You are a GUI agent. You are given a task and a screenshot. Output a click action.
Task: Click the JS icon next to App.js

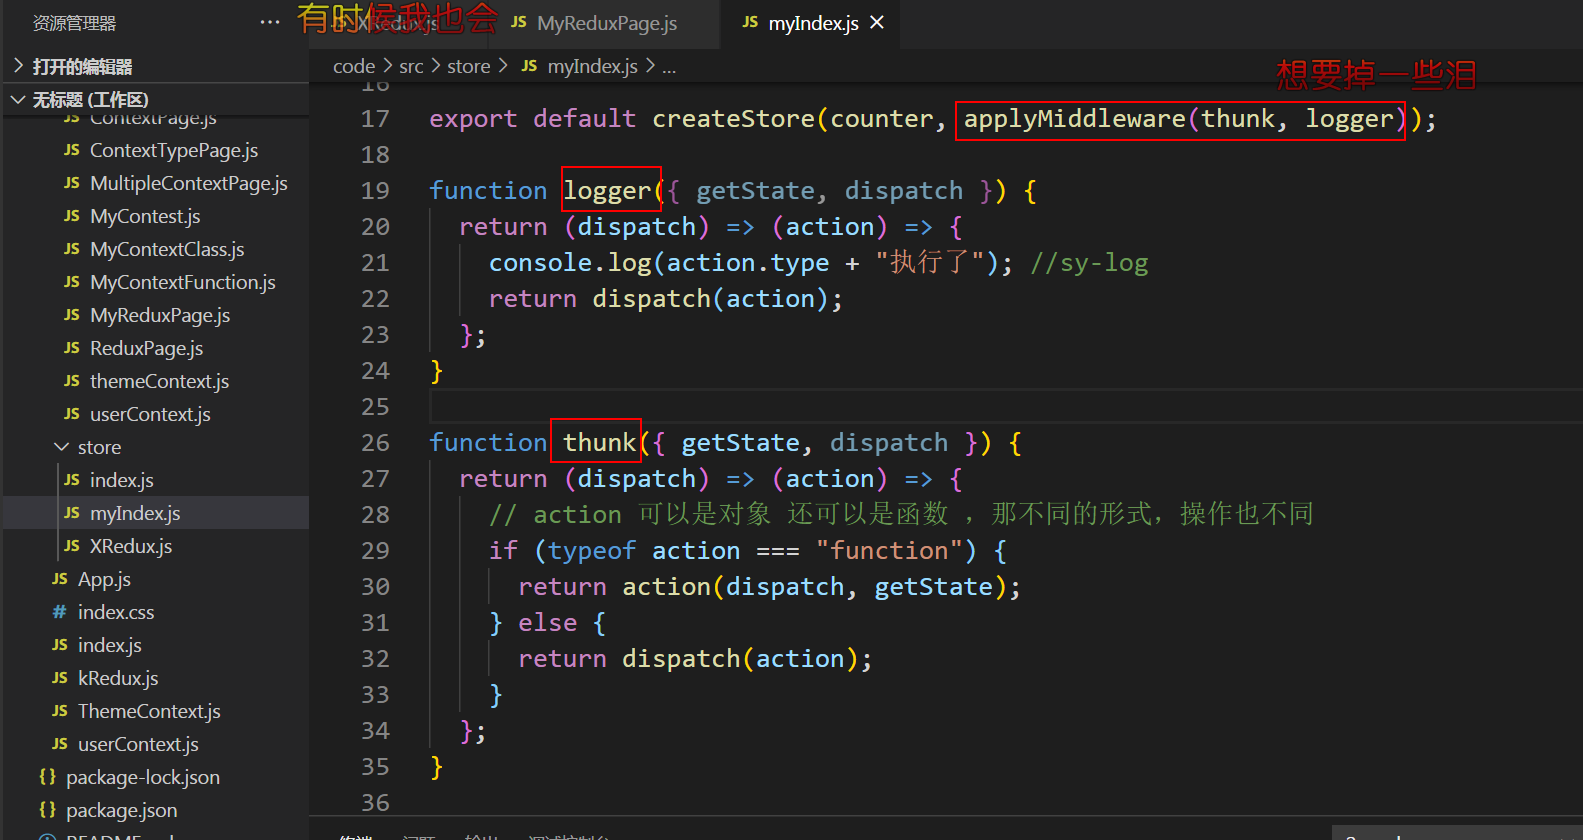[60, 579]
